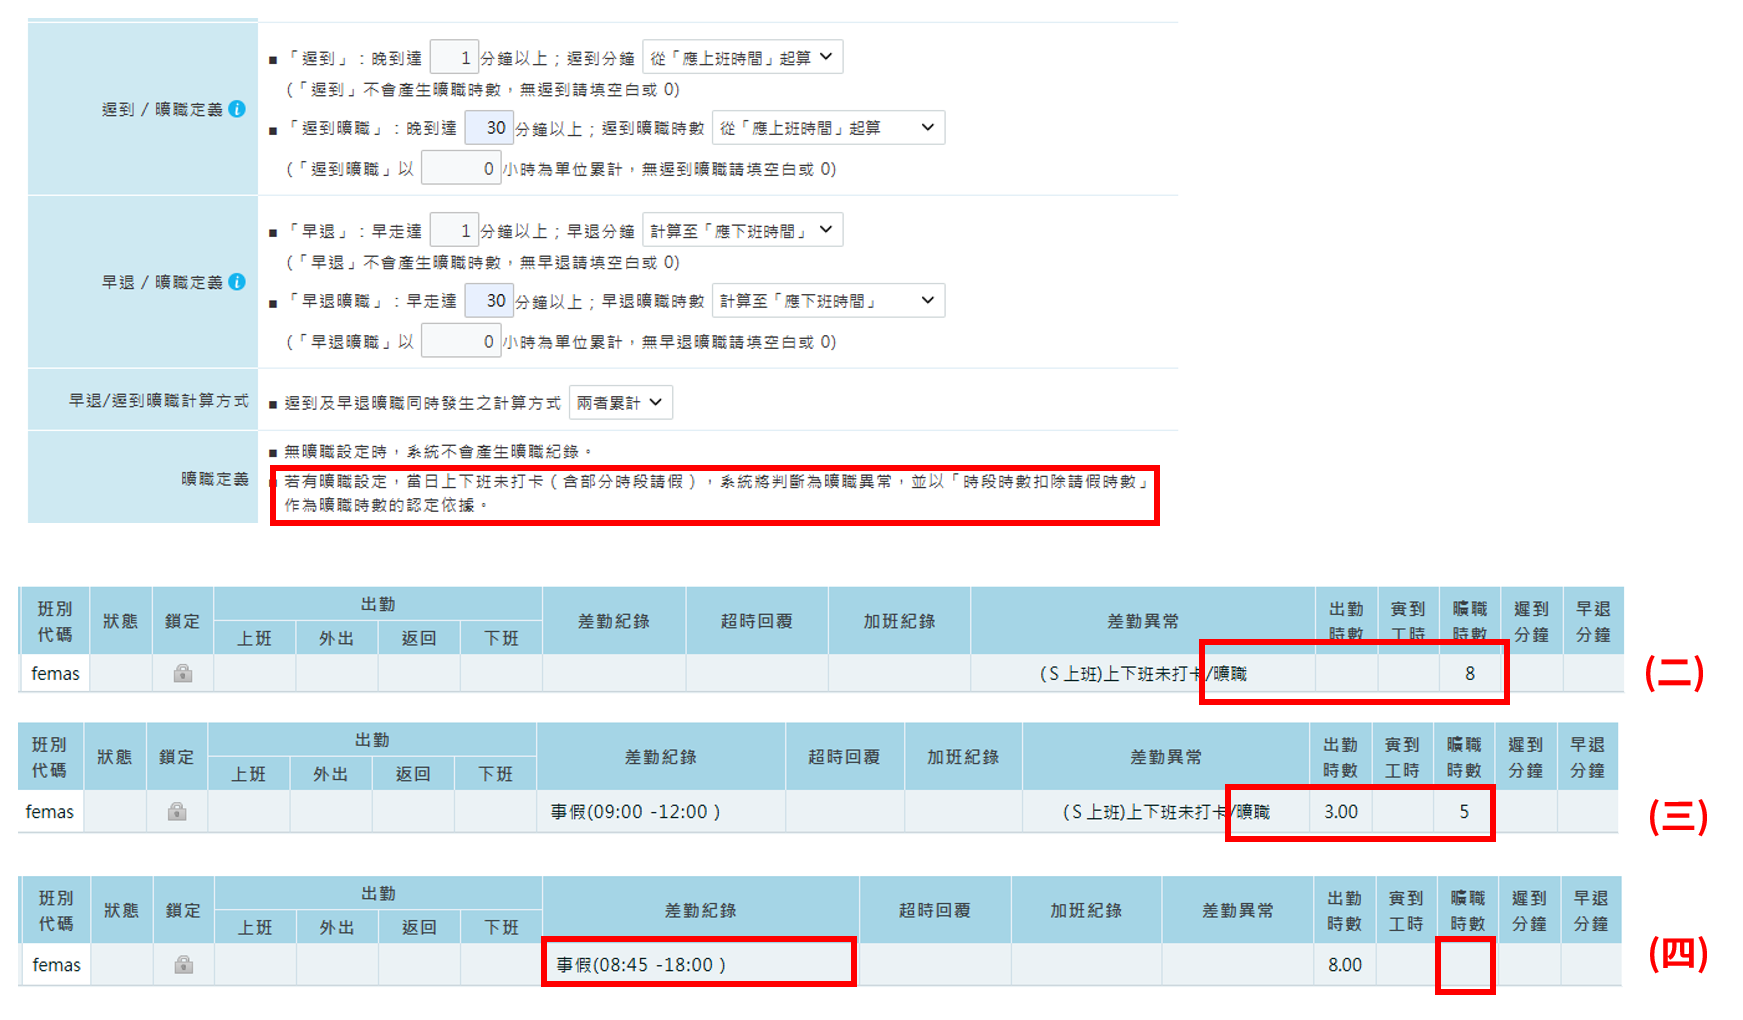The image size is (1743, 1020).
Task: Open the 遲到曠職時數 起算 dropdown
Action: (828, 127)
